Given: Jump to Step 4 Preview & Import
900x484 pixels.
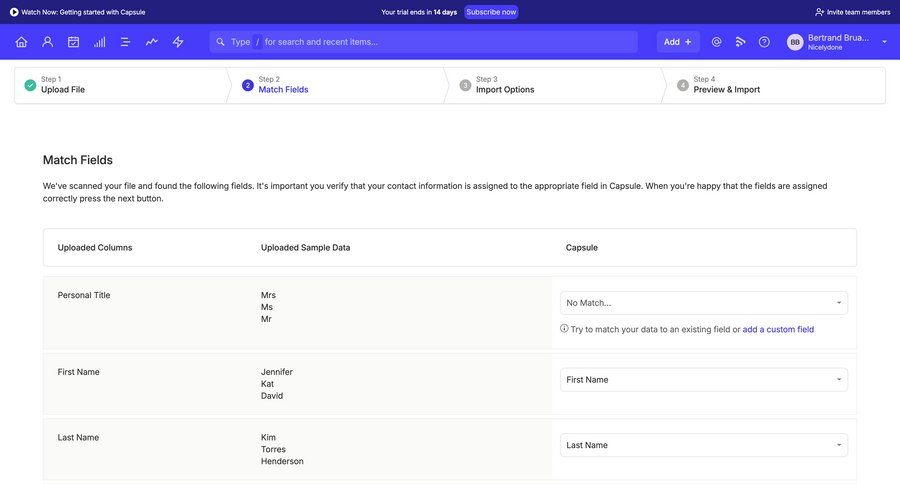Looking at the screenshot, I should (x=726, y=85).
